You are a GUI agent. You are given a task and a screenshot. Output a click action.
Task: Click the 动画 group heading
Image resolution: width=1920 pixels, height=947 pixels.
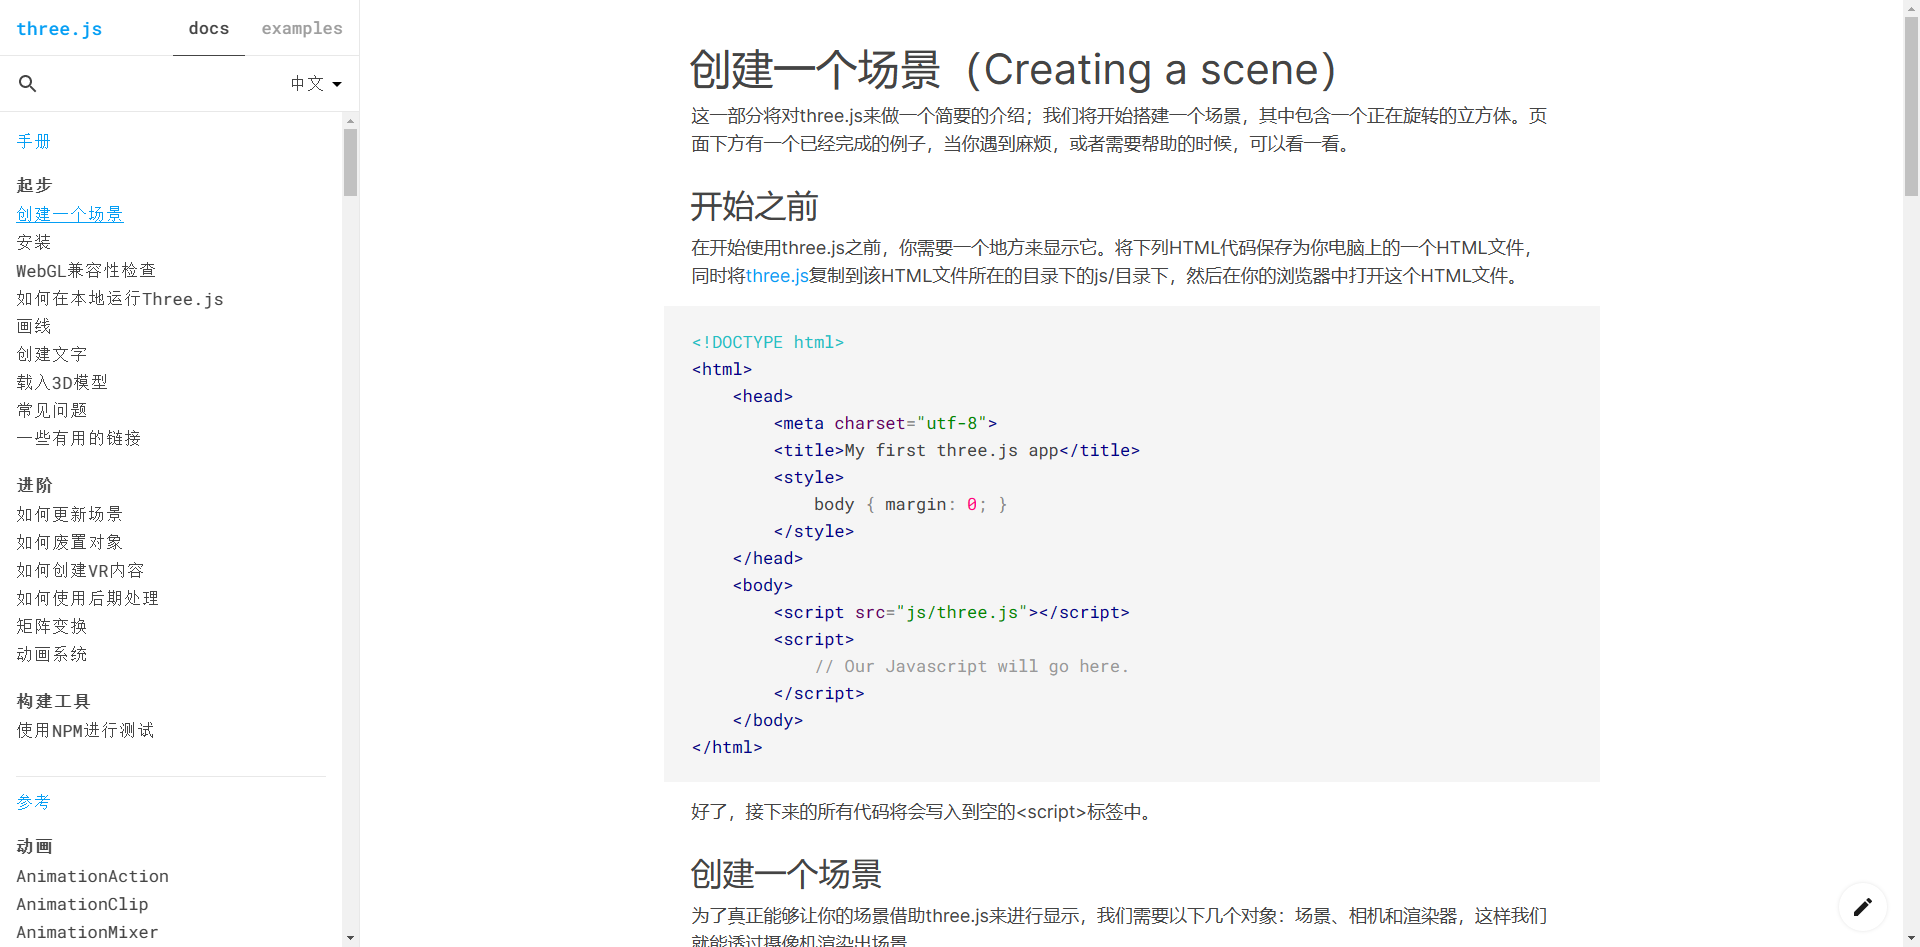click(x=34, y=846)
